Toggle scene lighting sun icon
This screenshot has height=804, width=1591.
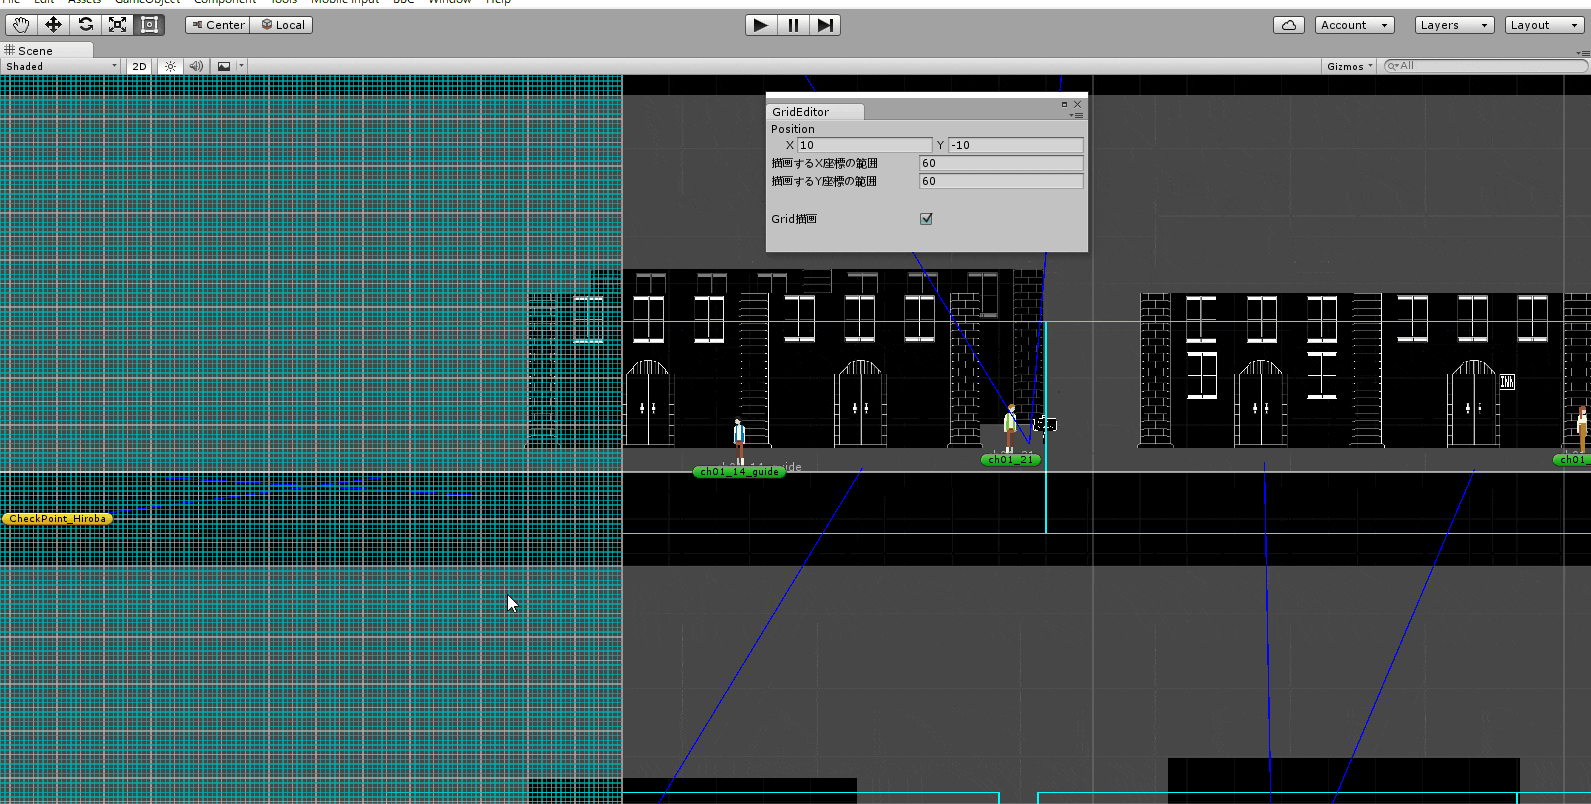(171, 66)
